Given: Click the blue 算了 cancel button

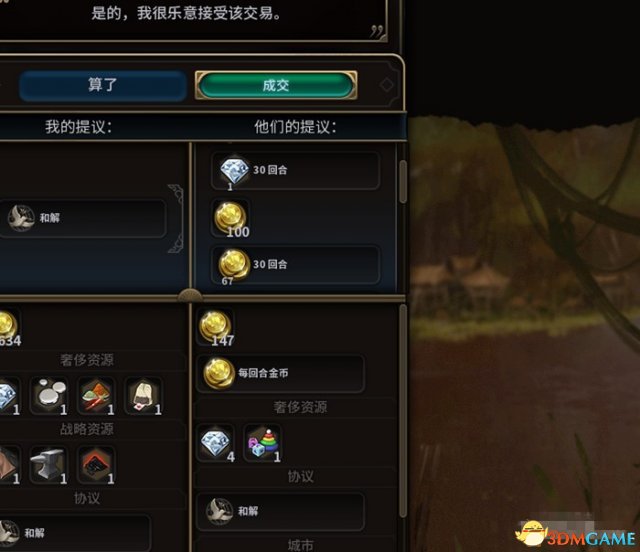Looking at the screenshot, I should (102, 85).
